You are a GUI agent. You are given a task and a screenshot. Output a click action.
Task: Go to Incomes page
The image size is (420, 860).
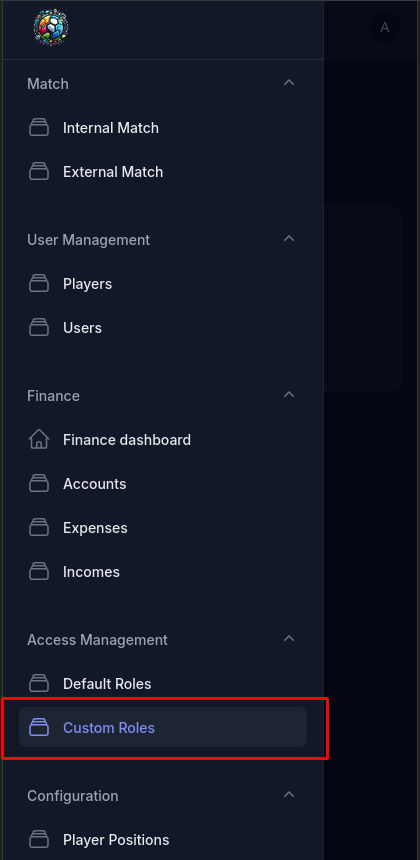(x=163, y=572)
